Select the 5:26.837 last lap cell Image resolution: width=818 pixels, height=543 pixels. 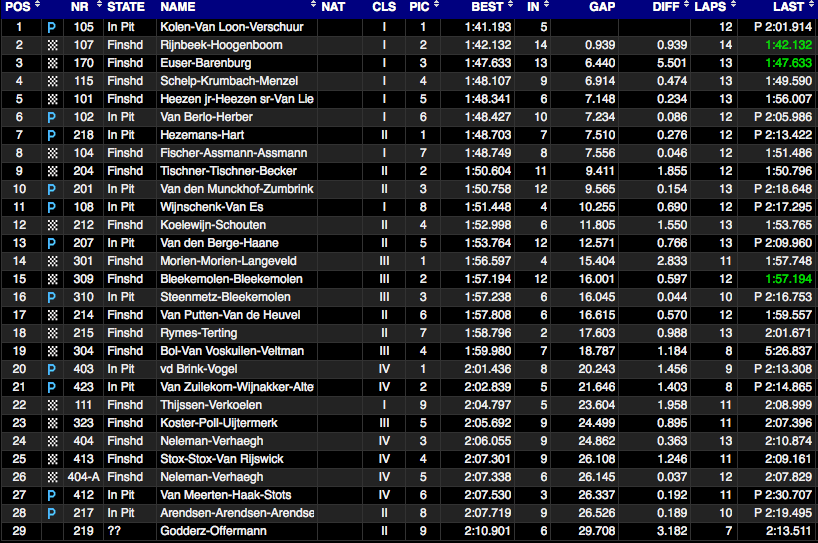pyautogui.click(x=789, y=351)
